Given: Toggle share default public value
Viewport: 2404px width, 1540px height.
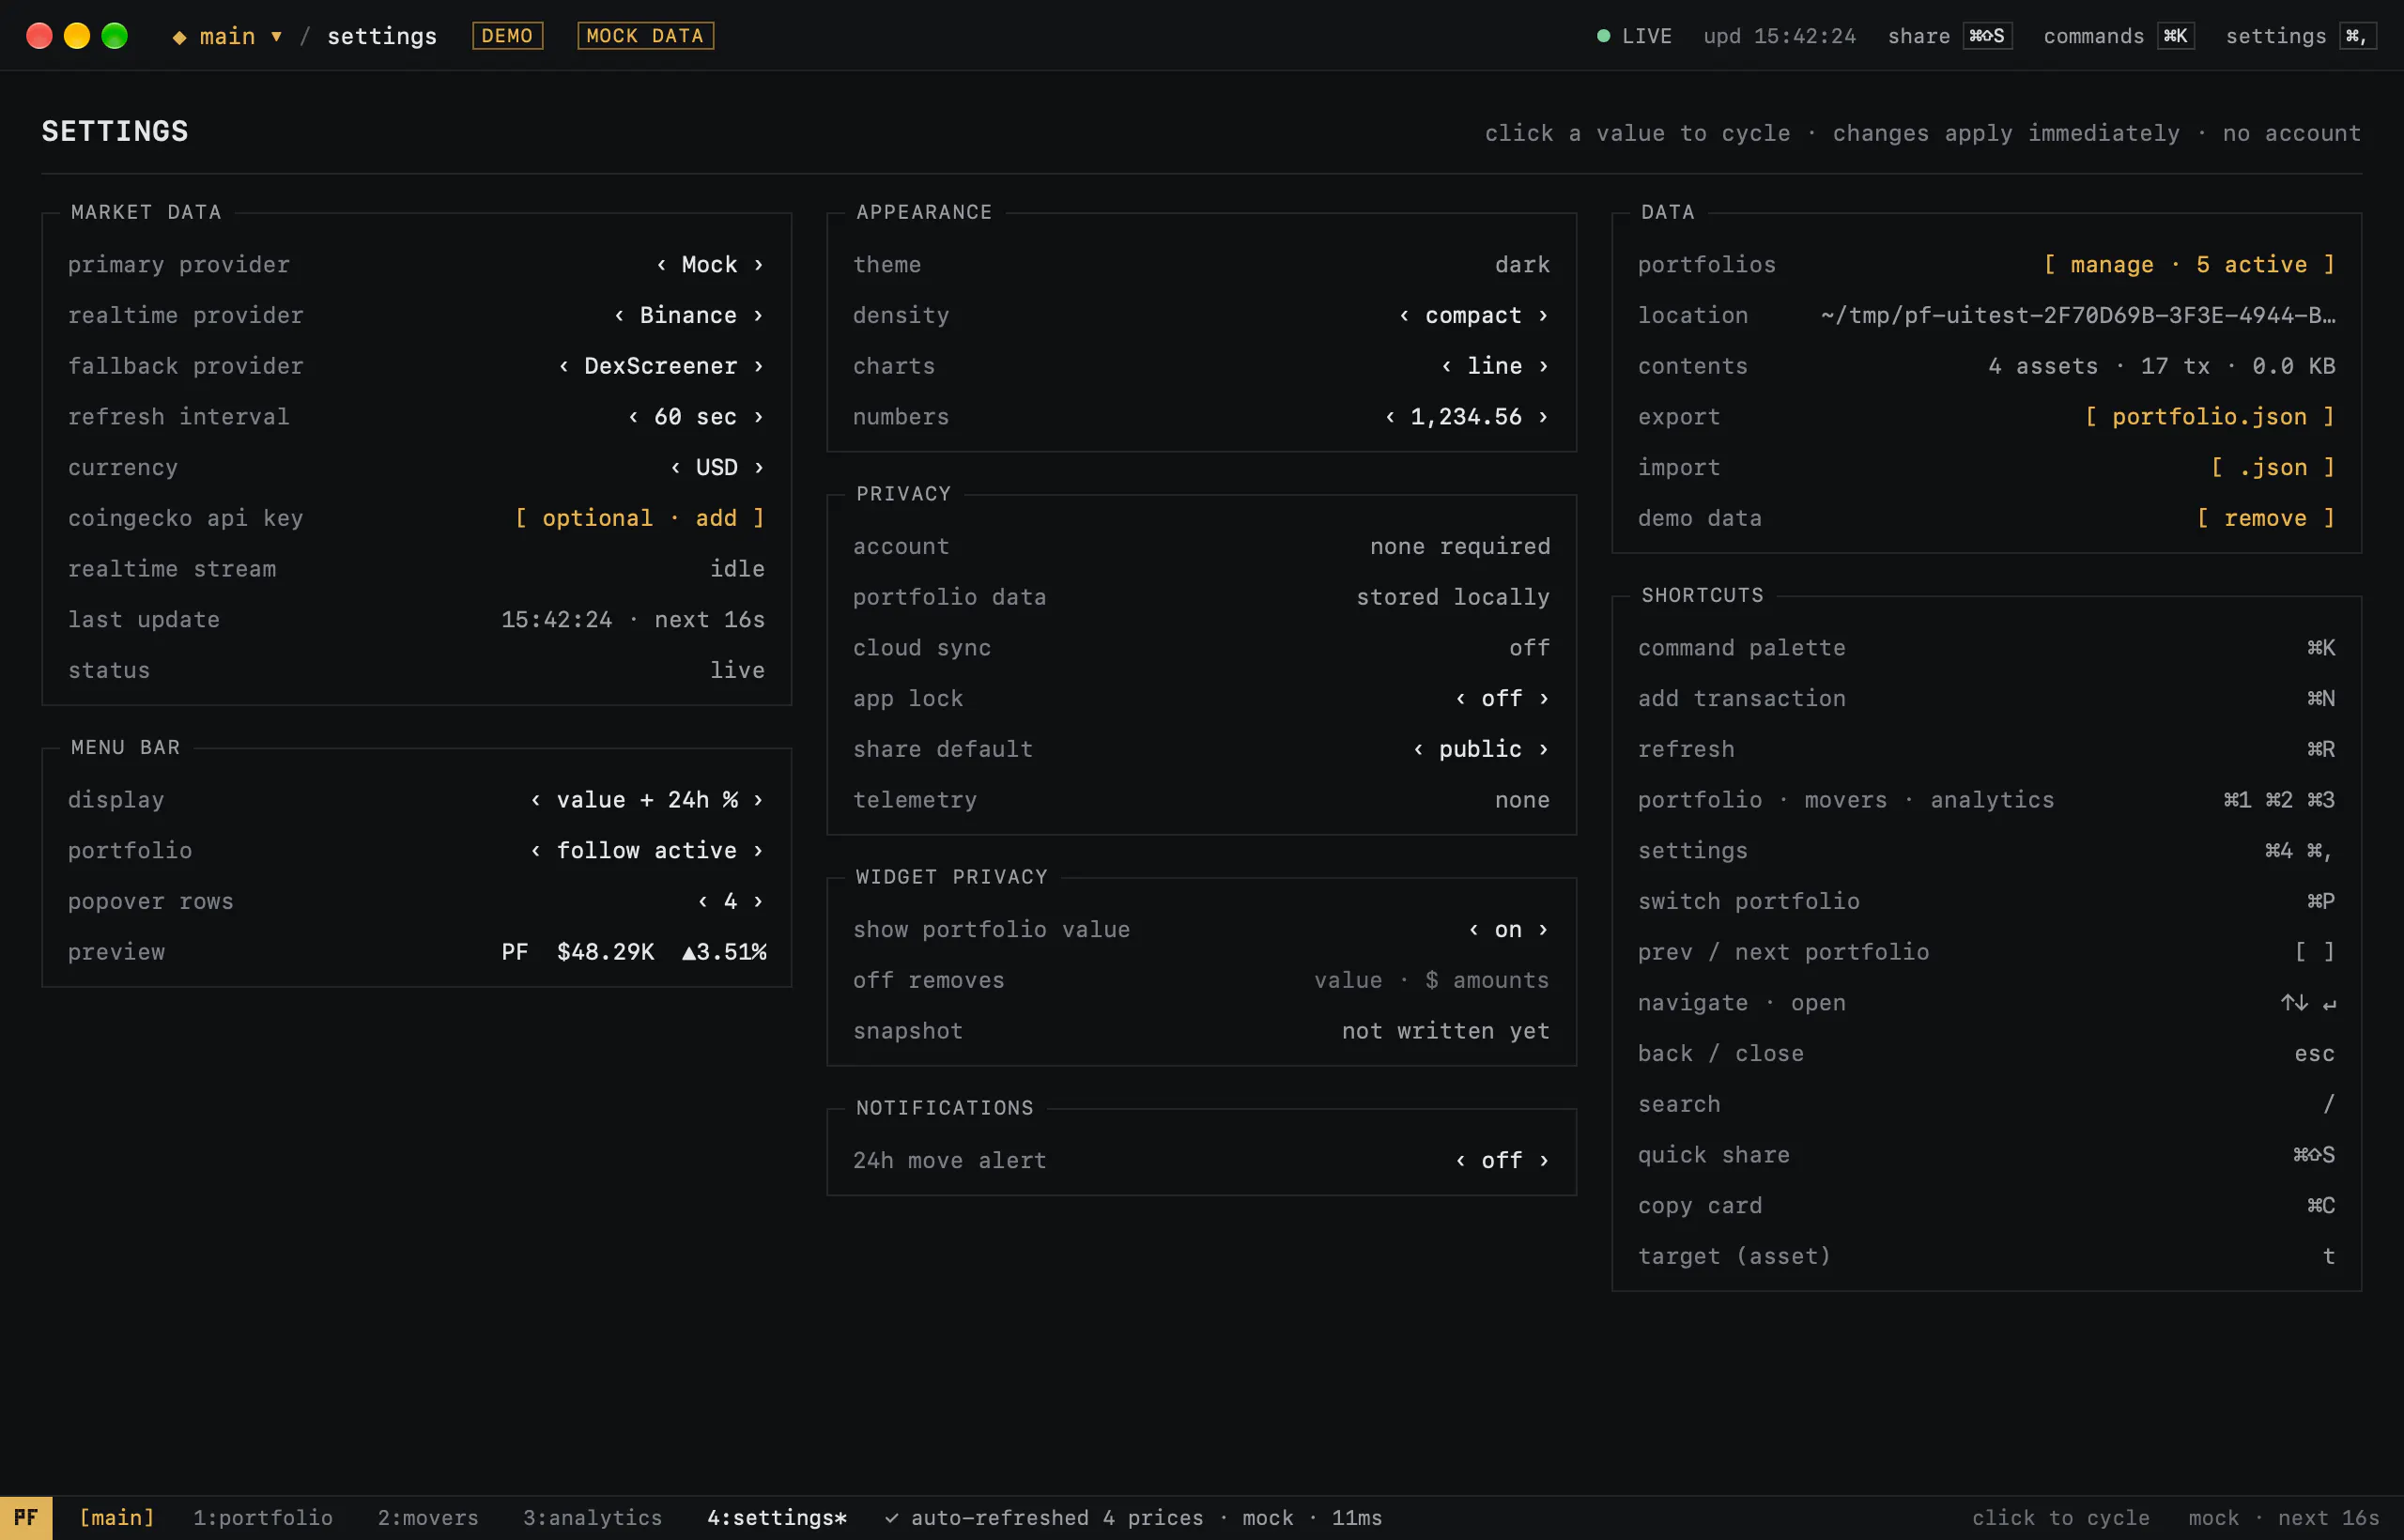Looking at the screenshot, I should coord(1480,750).
